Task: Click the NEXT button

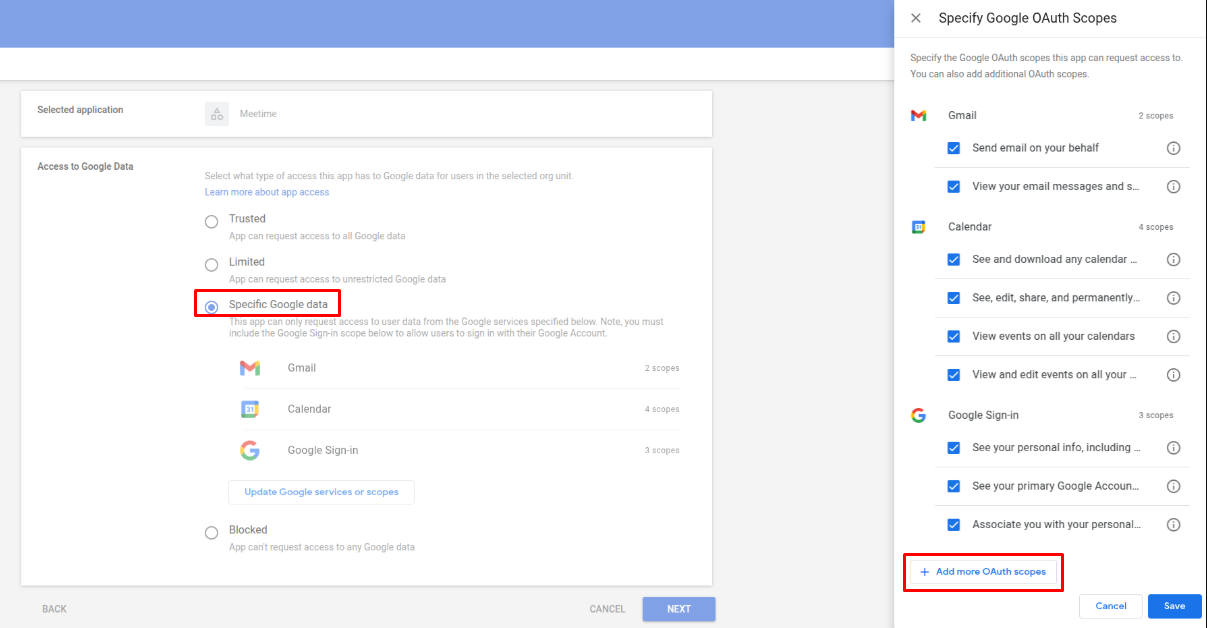Action: [x=679, y=609]
